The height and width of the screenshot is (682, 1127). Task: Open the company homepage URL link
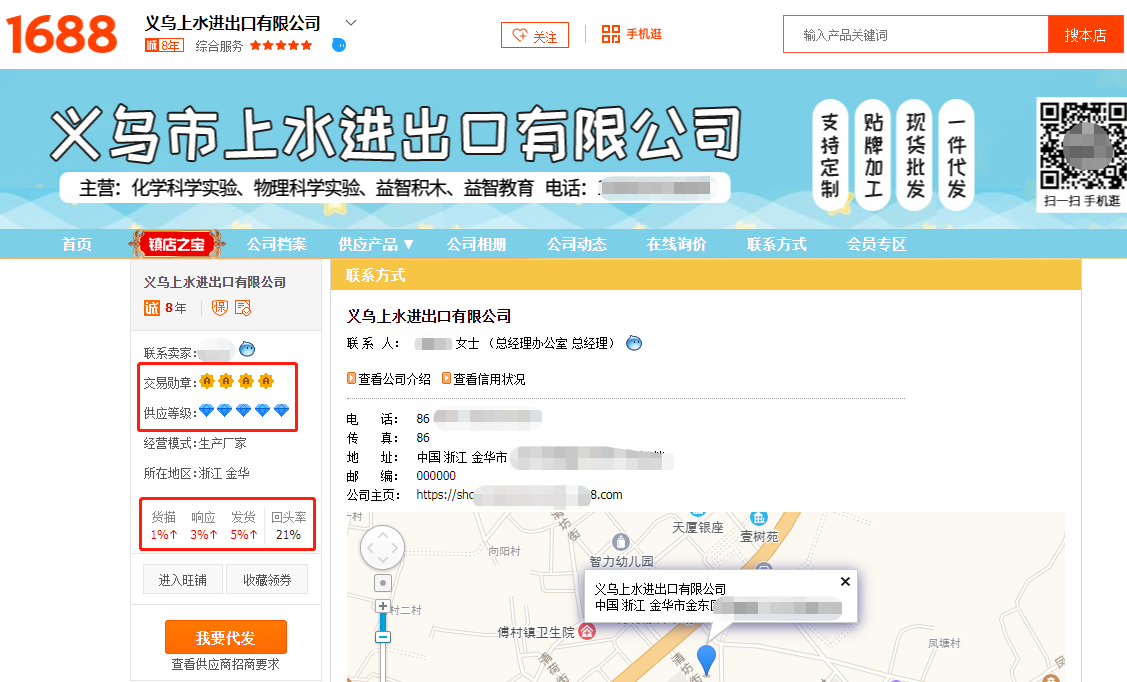tap(519, 494)
